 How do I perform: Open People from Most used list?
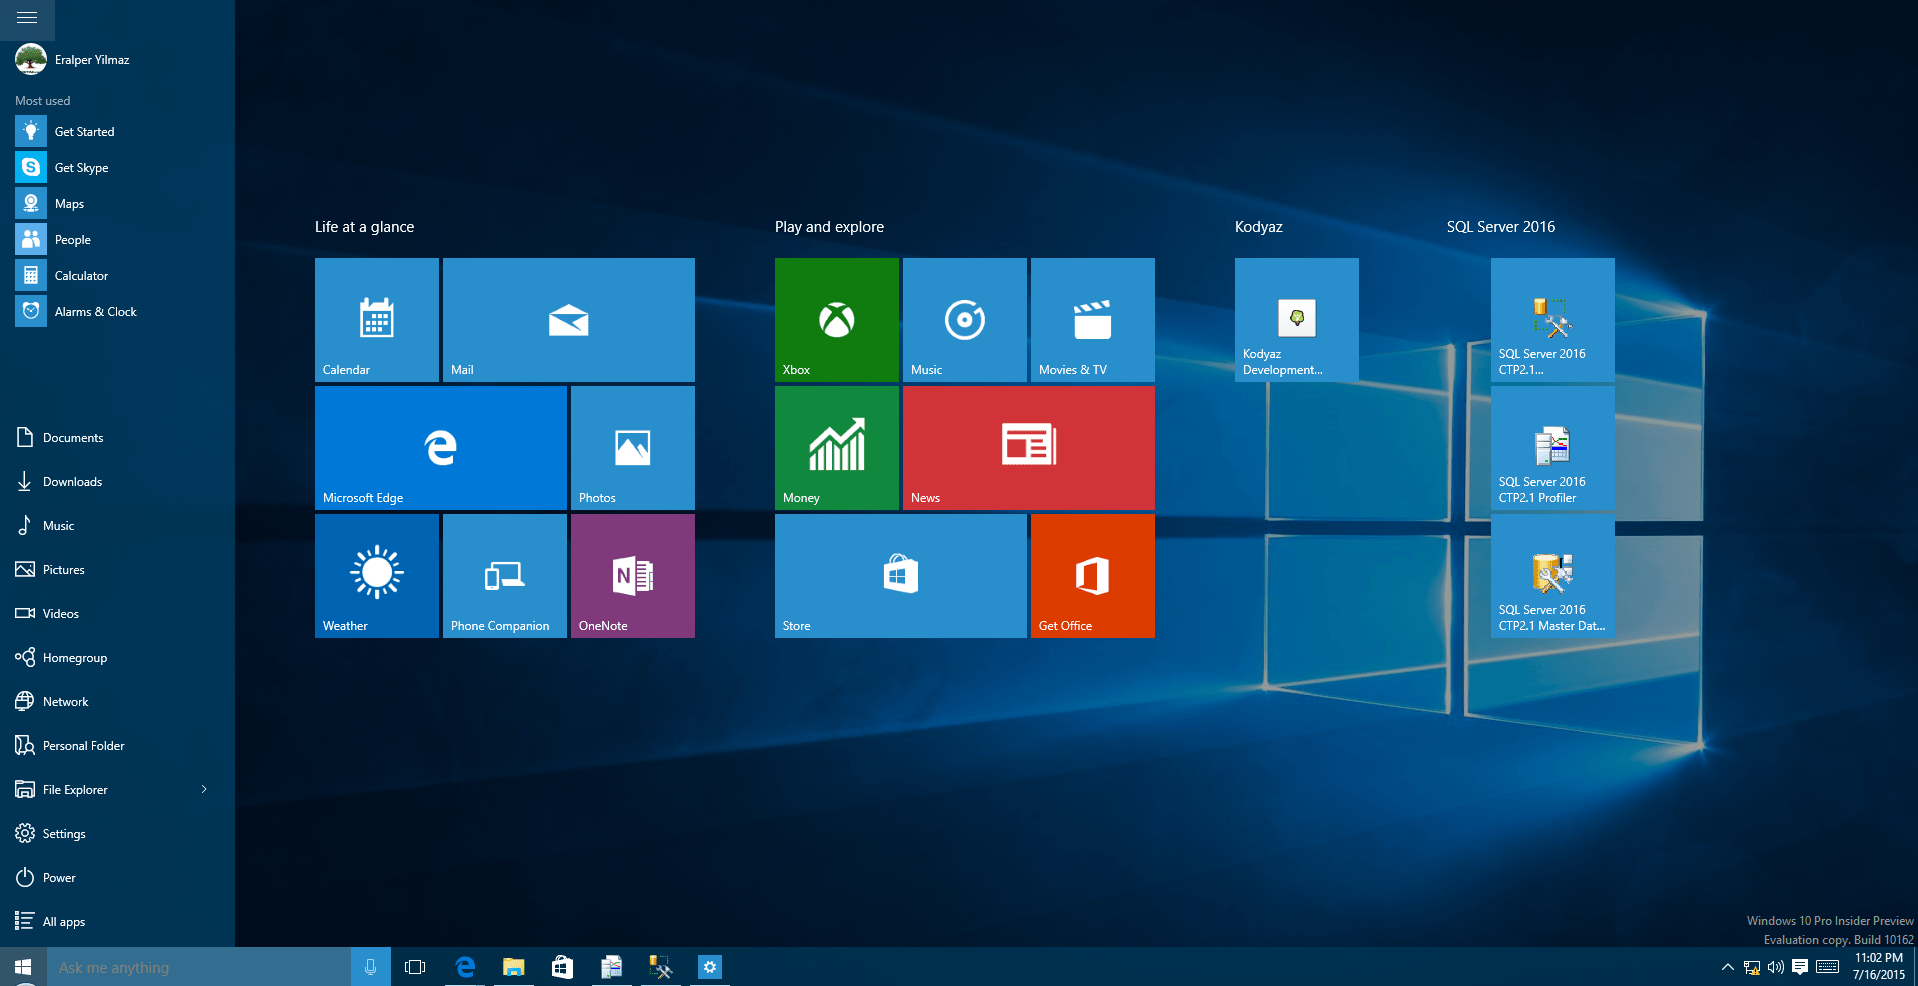click(x=117, y=239)
